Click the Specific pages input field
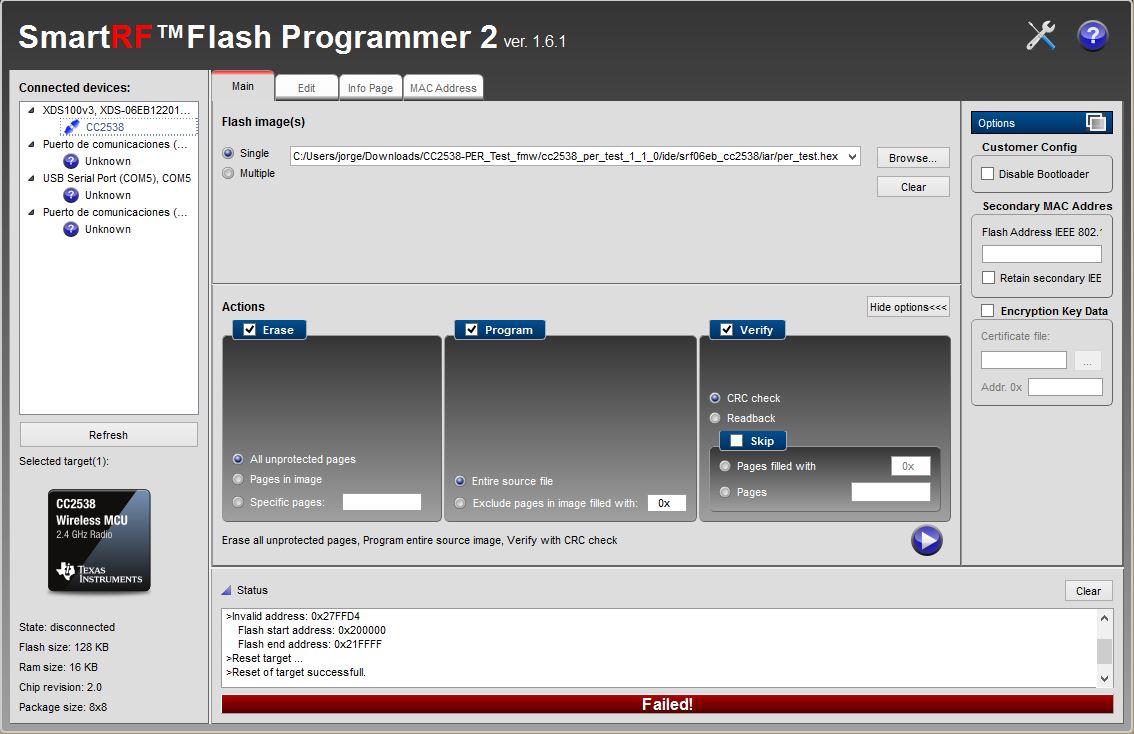 point(381,502)
